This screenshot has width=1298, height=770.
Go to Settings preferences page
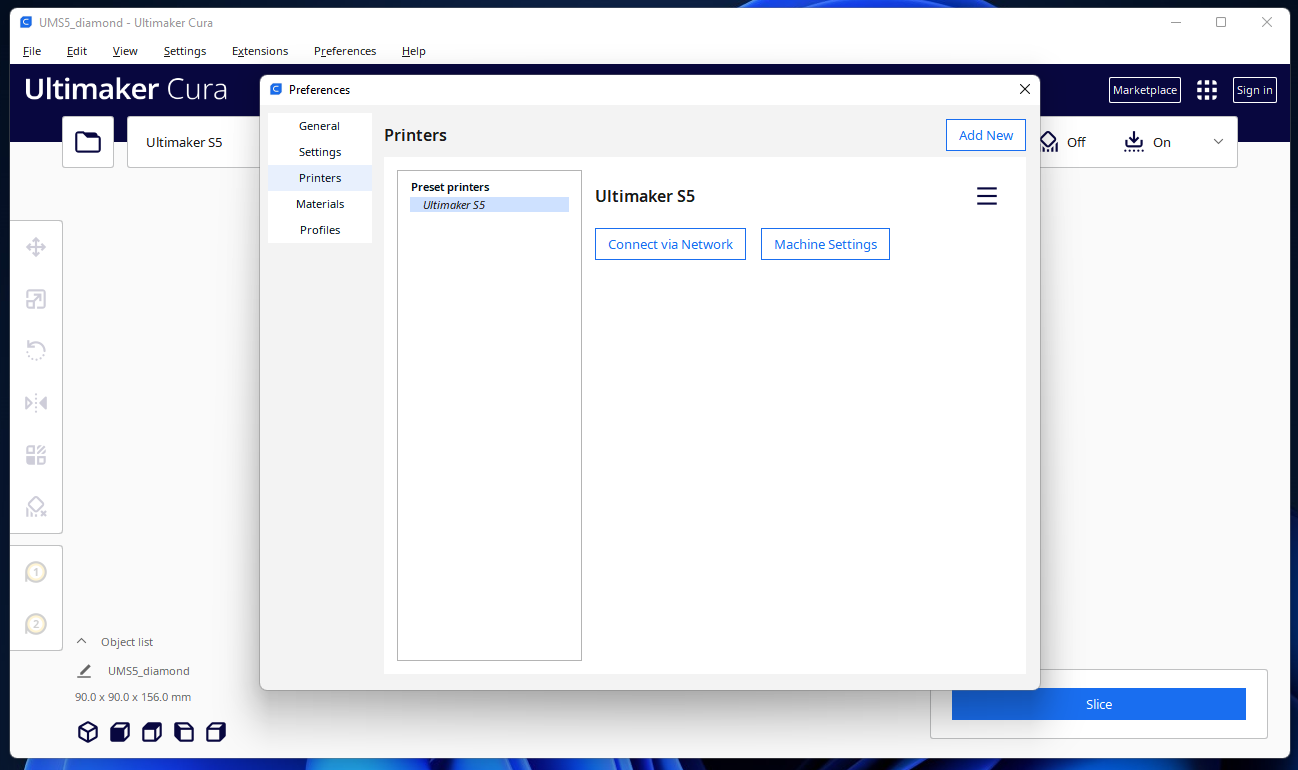tap(320, 152)
